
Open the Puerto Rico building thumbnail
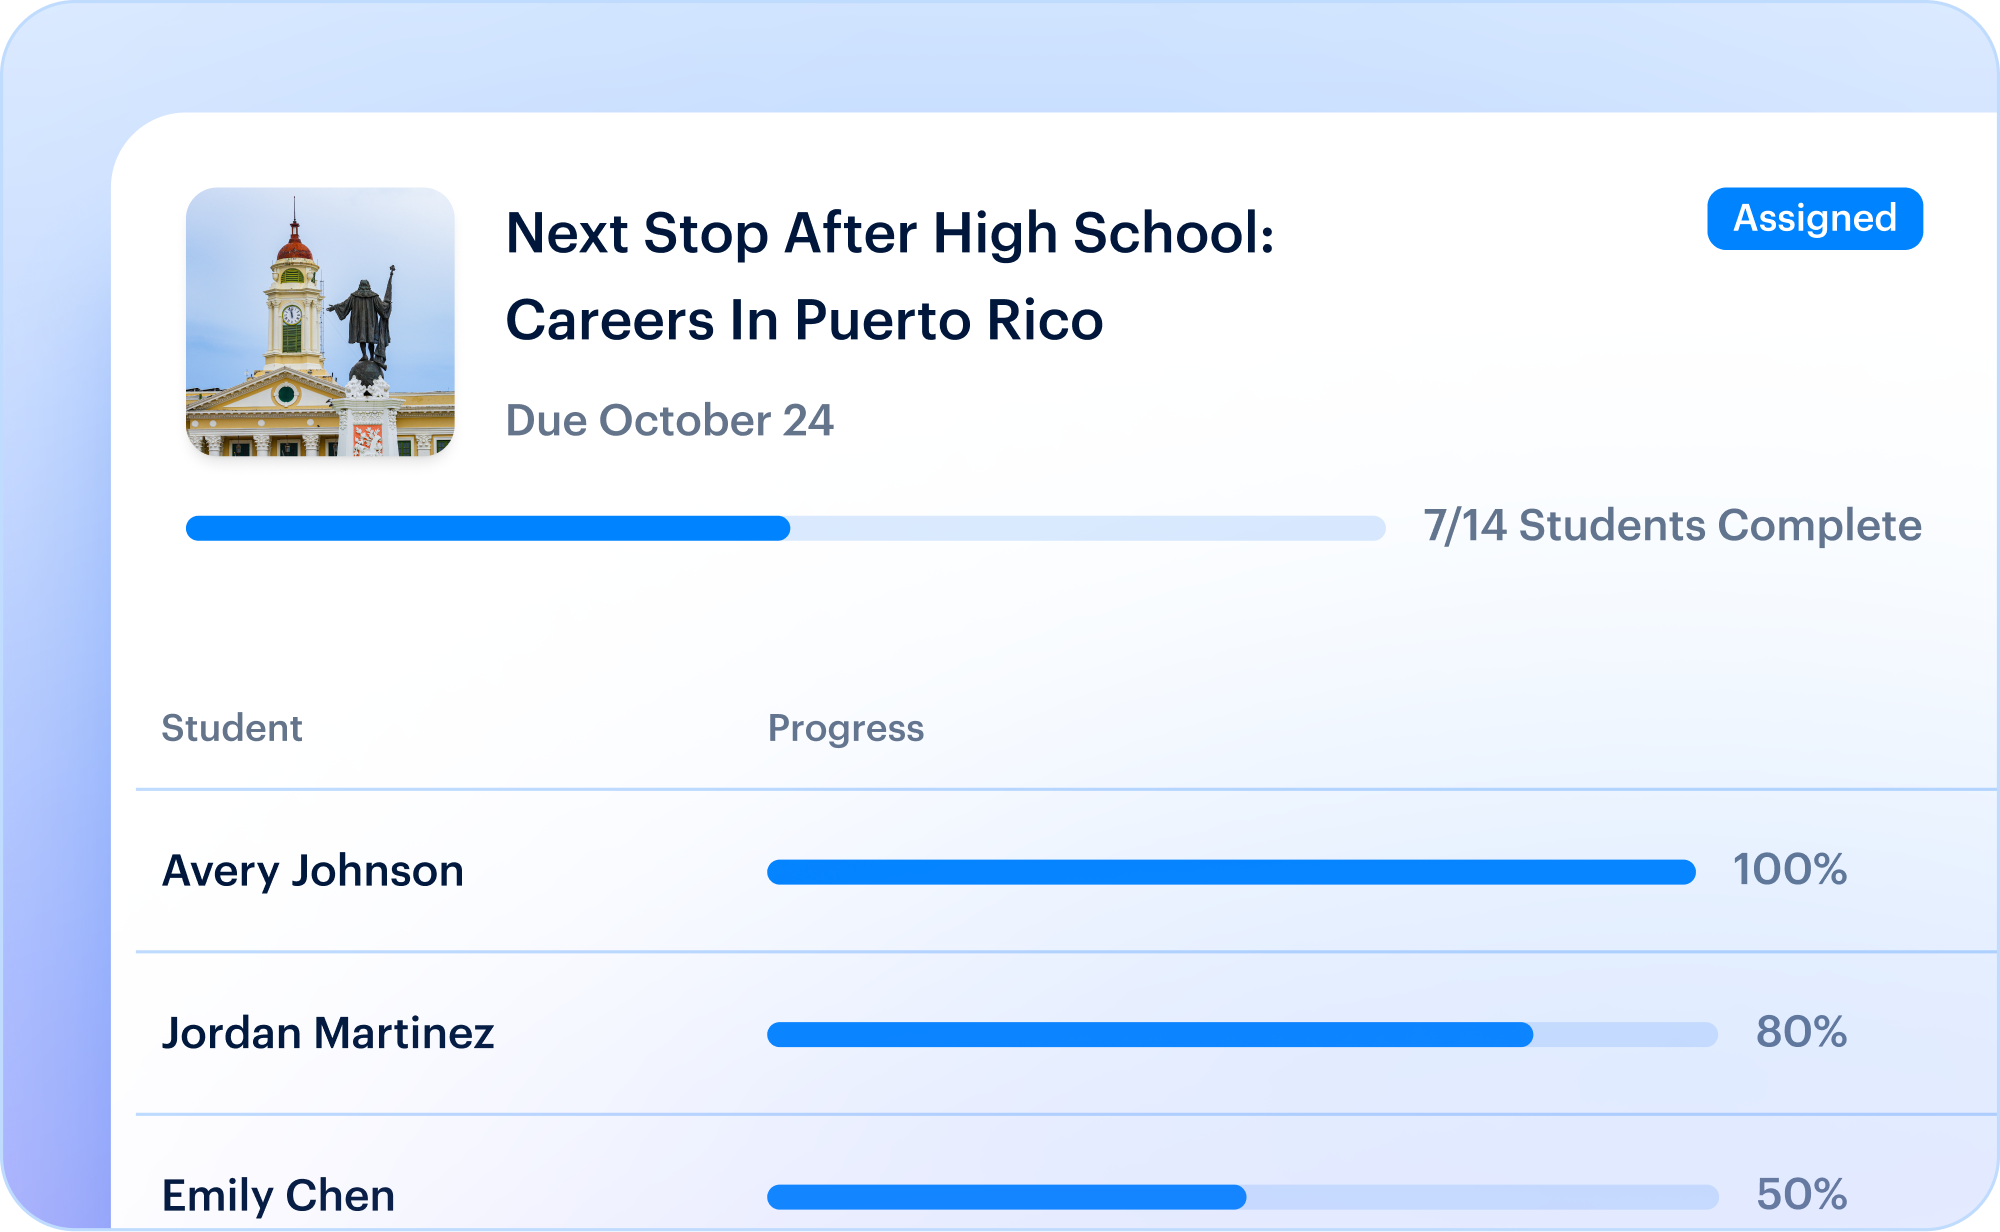point(320,322)
